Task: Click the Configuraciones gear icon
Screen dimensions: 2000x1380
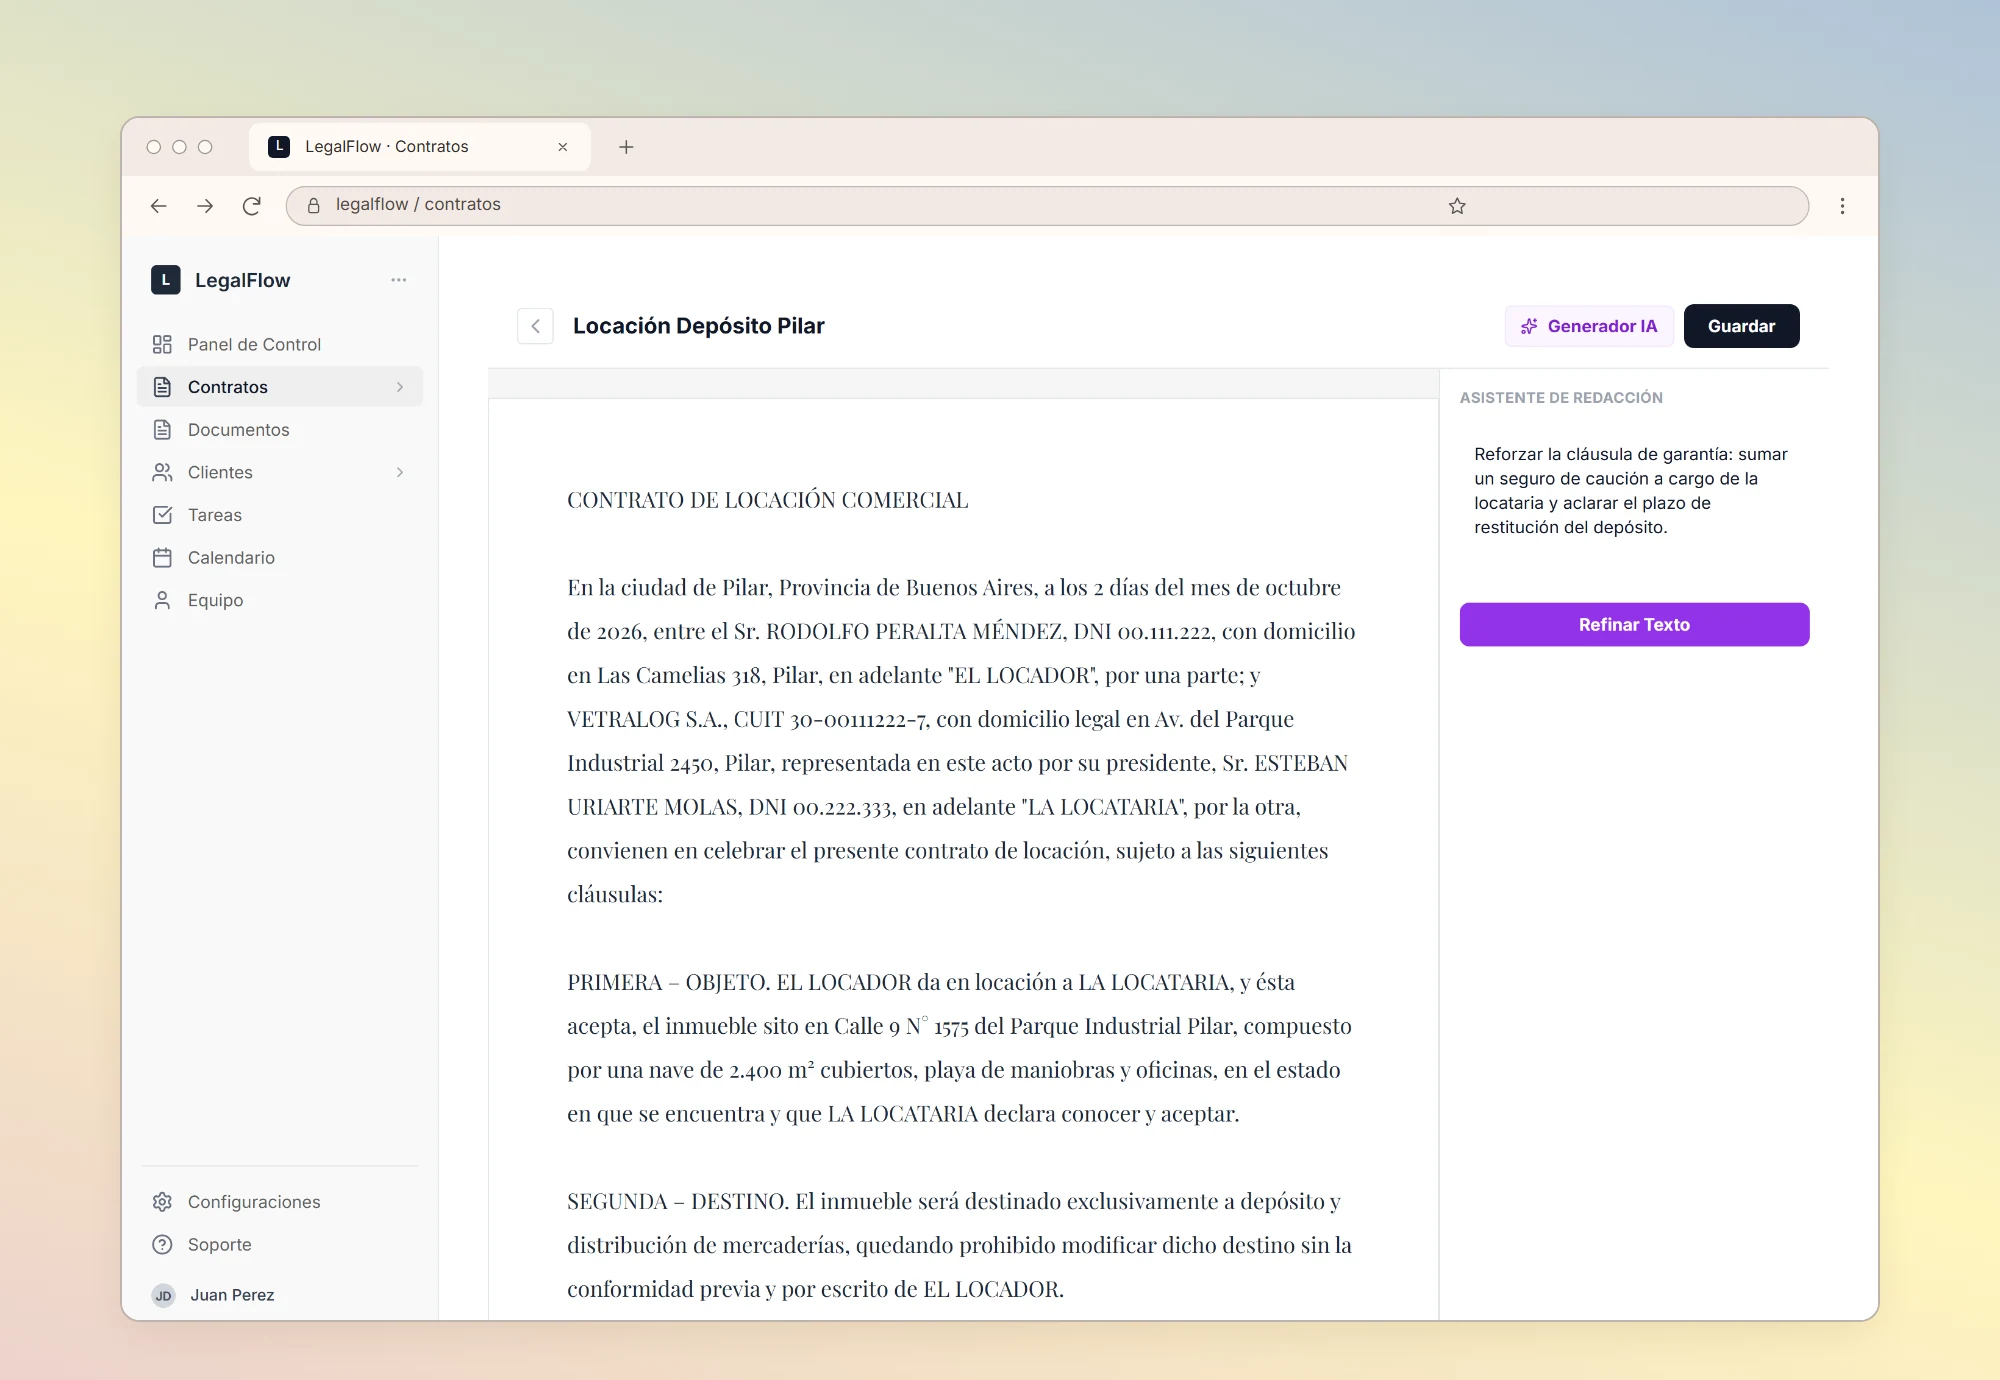Action: tap(162, 1202)
